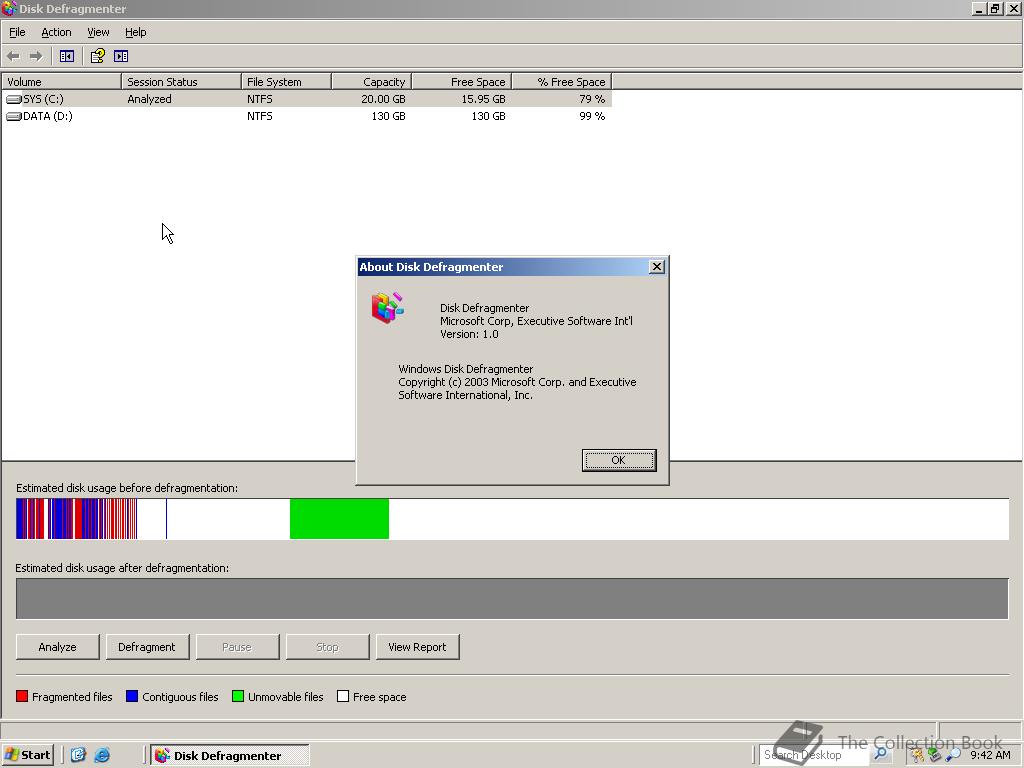
Task: Click the Search Desktop input field
Action: tap(815, 755)
